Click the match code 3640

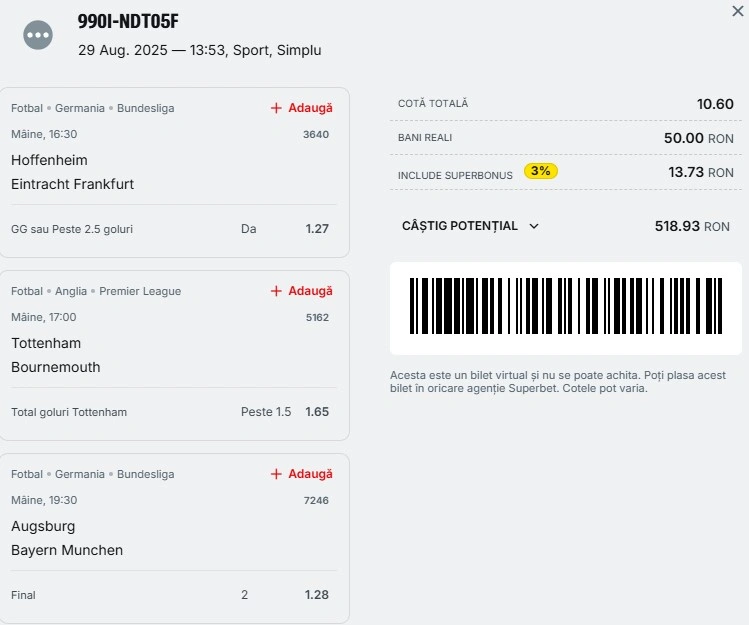point(316,134)
